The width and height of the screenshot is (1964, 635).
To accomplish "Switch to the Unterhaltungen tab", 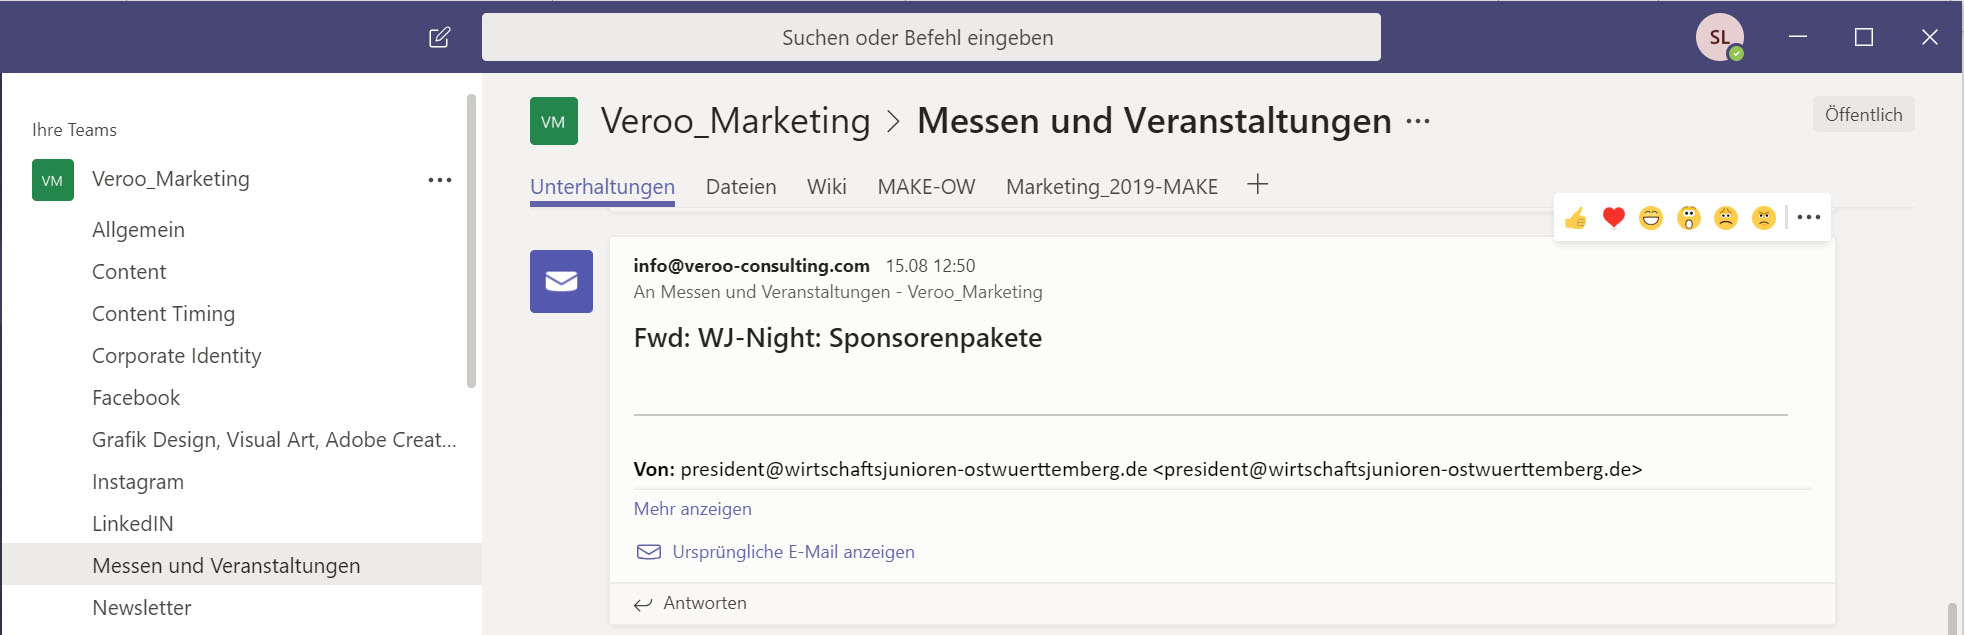I will [602, 187].
